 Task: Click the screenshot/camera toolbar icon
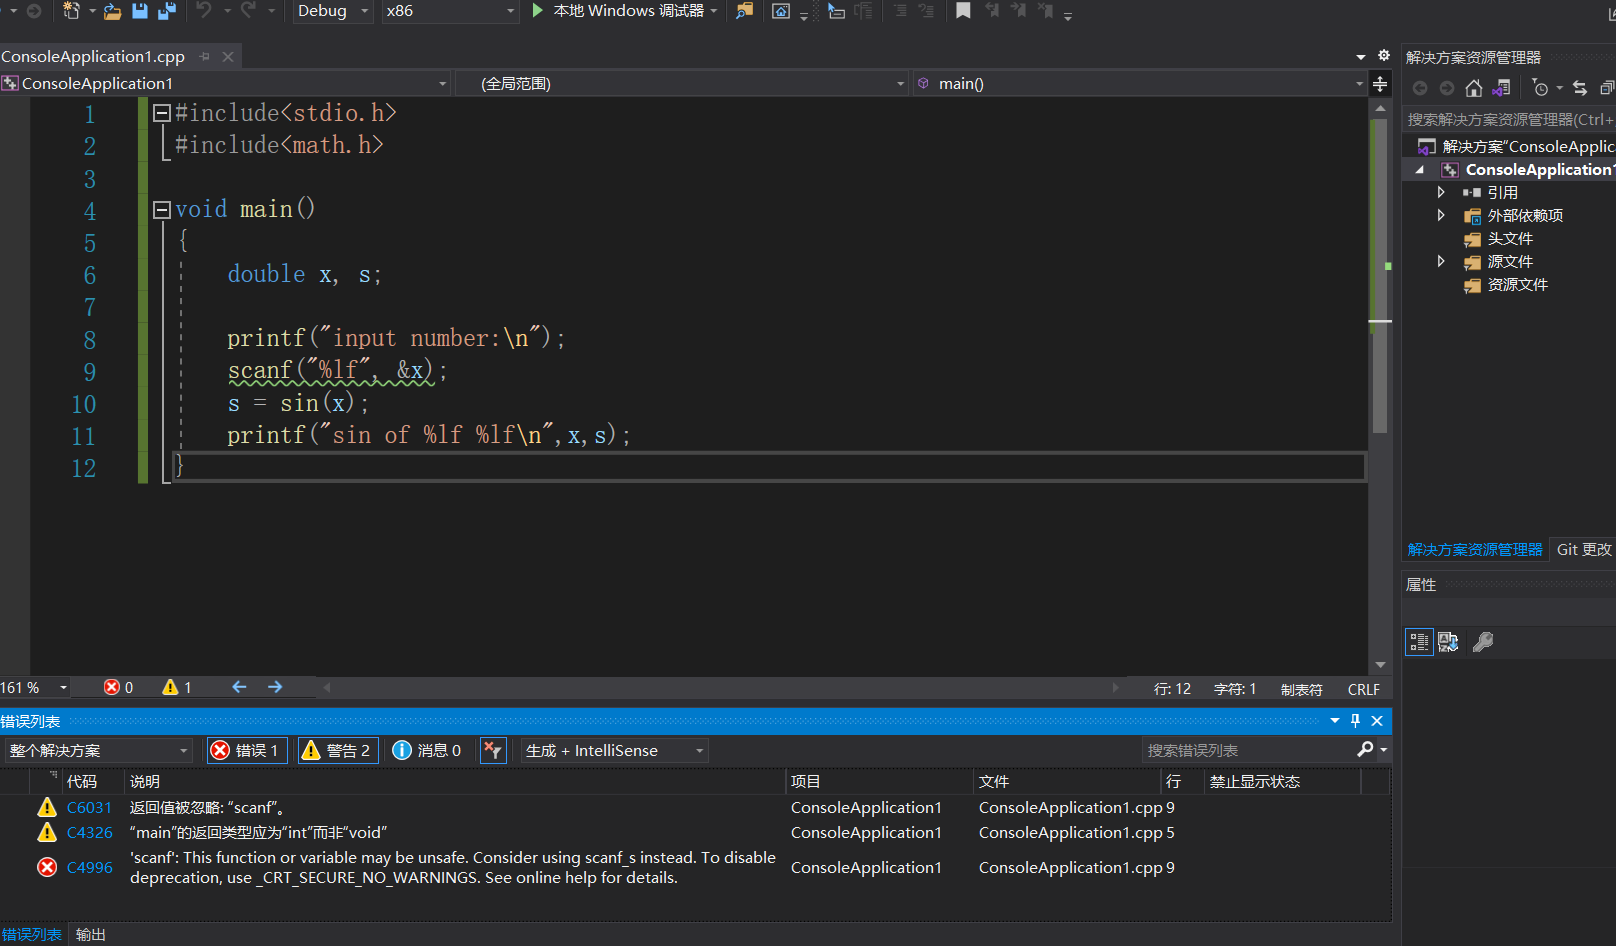(x=781, y=11)
